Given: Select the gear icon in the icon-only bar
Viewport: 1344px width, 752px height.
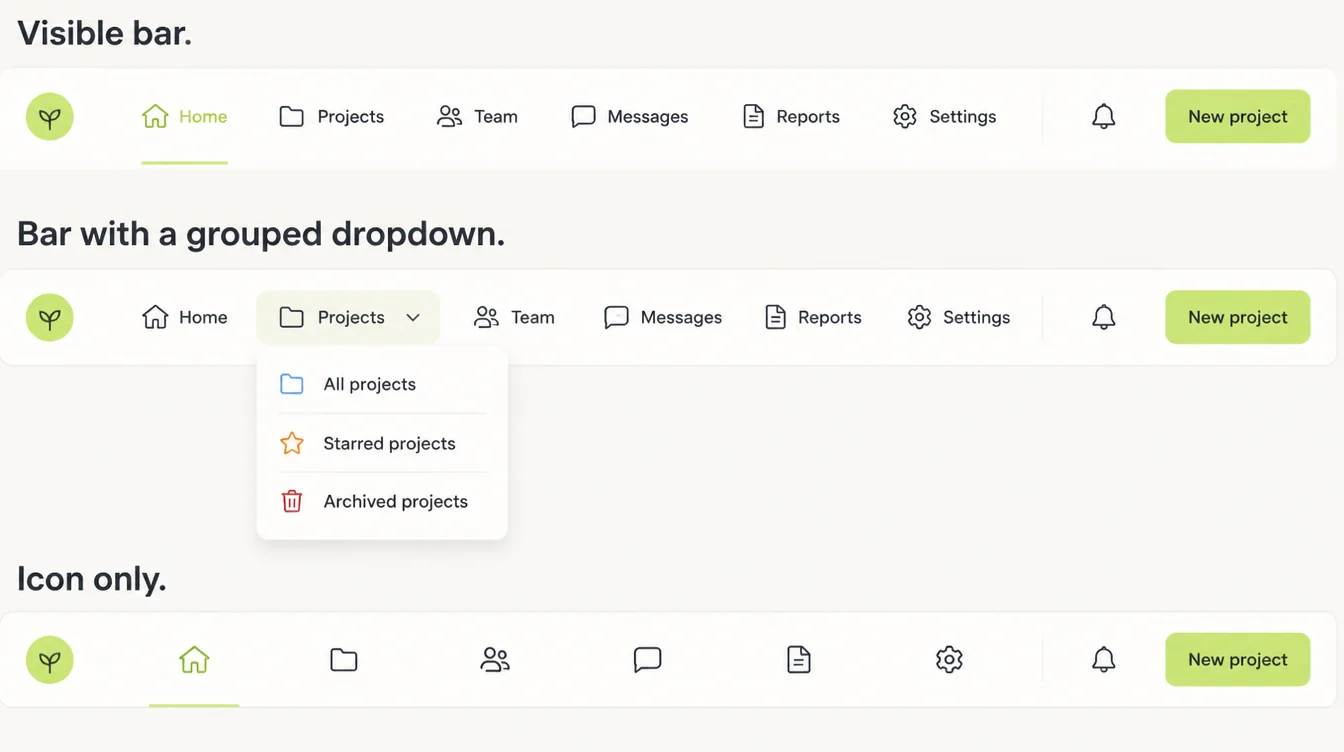Looking at the screenshot, I should tap(949, 660).
